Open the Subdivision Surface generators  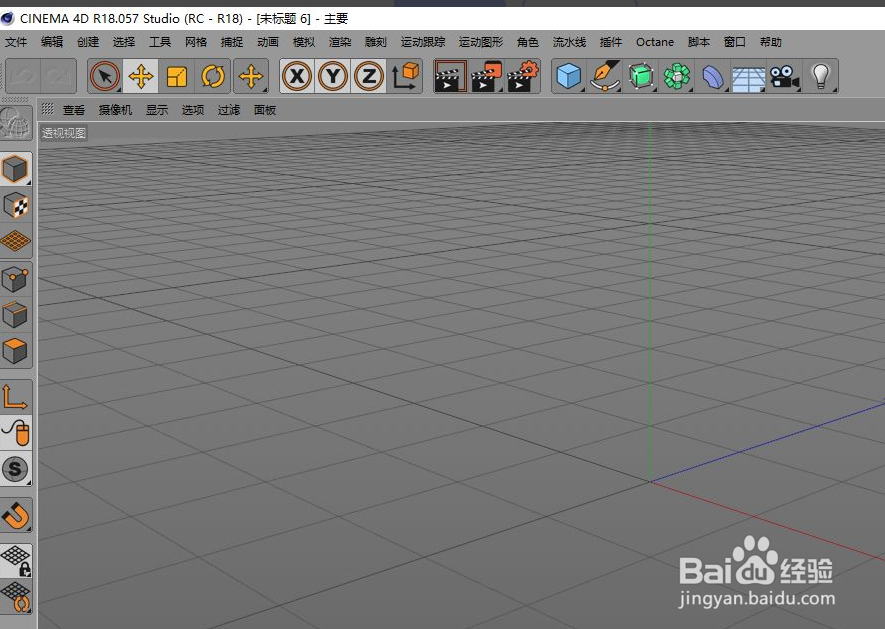[x=641, y=76]
